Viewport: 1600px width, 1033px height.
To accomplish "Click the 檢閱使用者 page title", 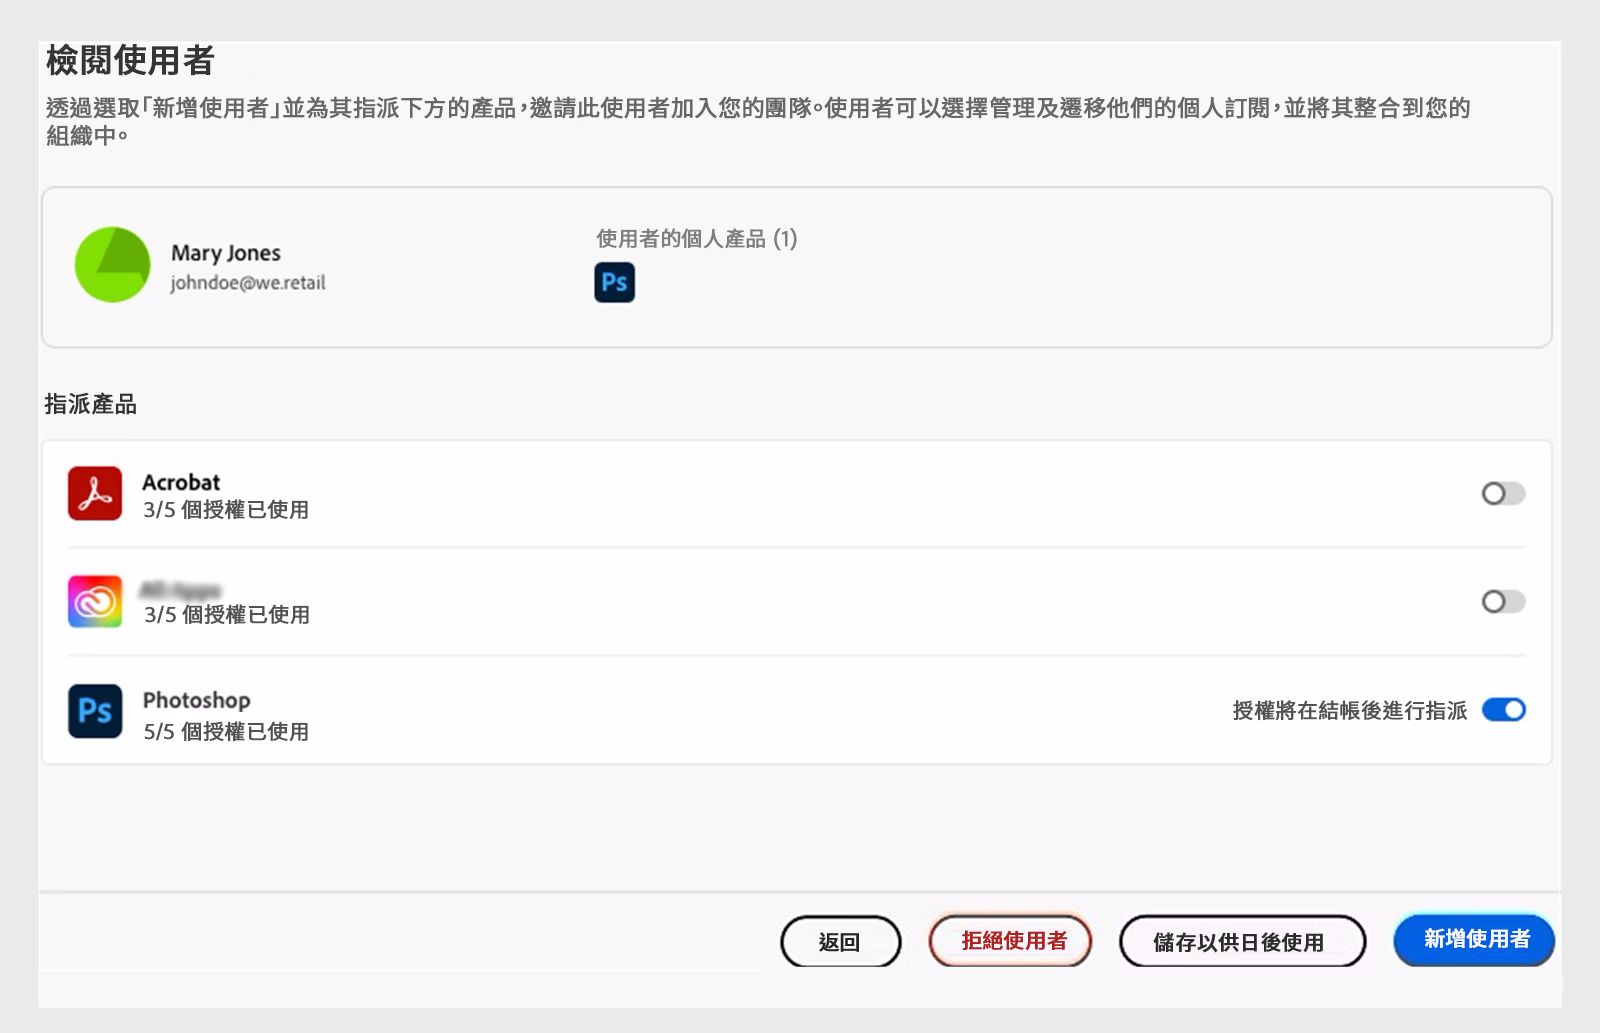I will pyautogui.click(x=130, y=61).
